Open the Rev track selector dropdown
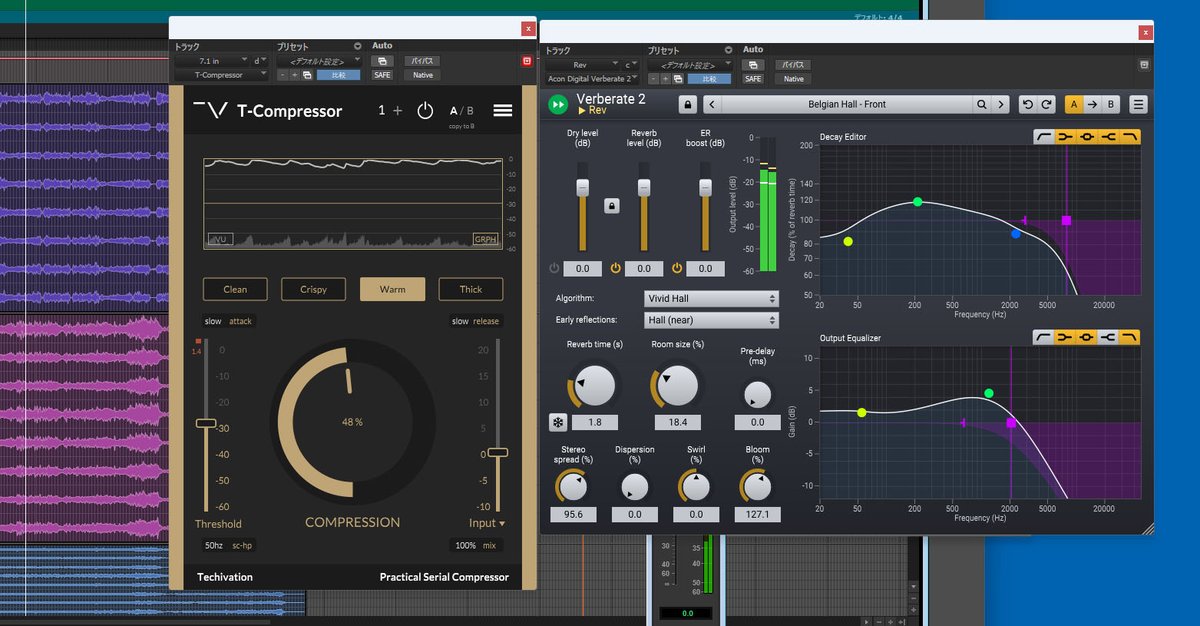The height and width of the screenshot is (626, 1200). click(580, 65)
